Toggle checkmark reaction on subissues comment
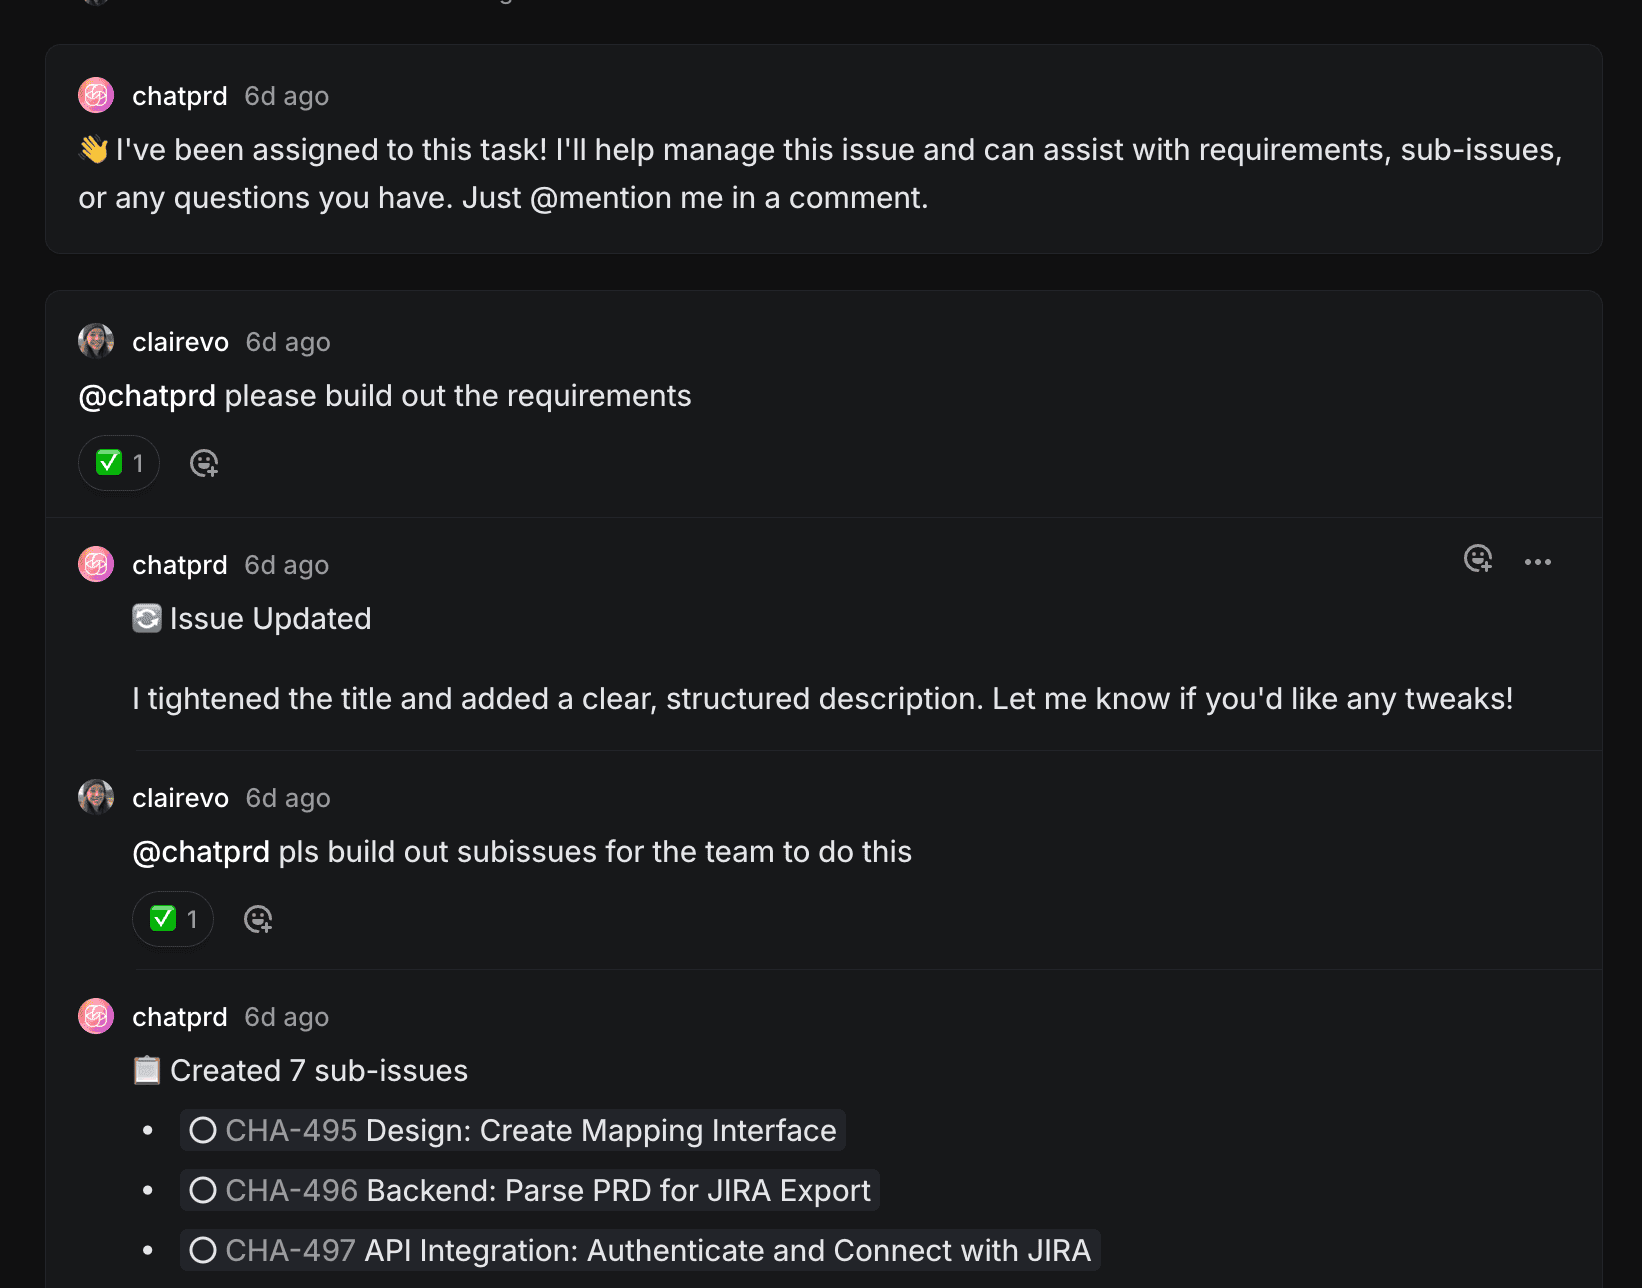 (173, 919)
